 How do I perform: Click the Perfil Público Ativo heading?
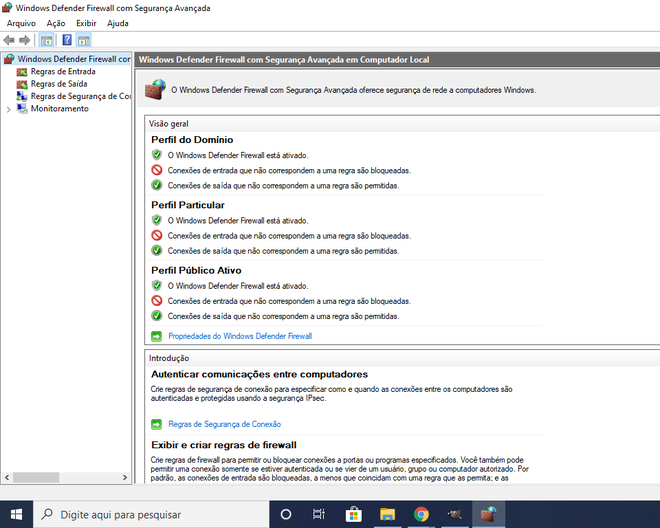[196, 270]
